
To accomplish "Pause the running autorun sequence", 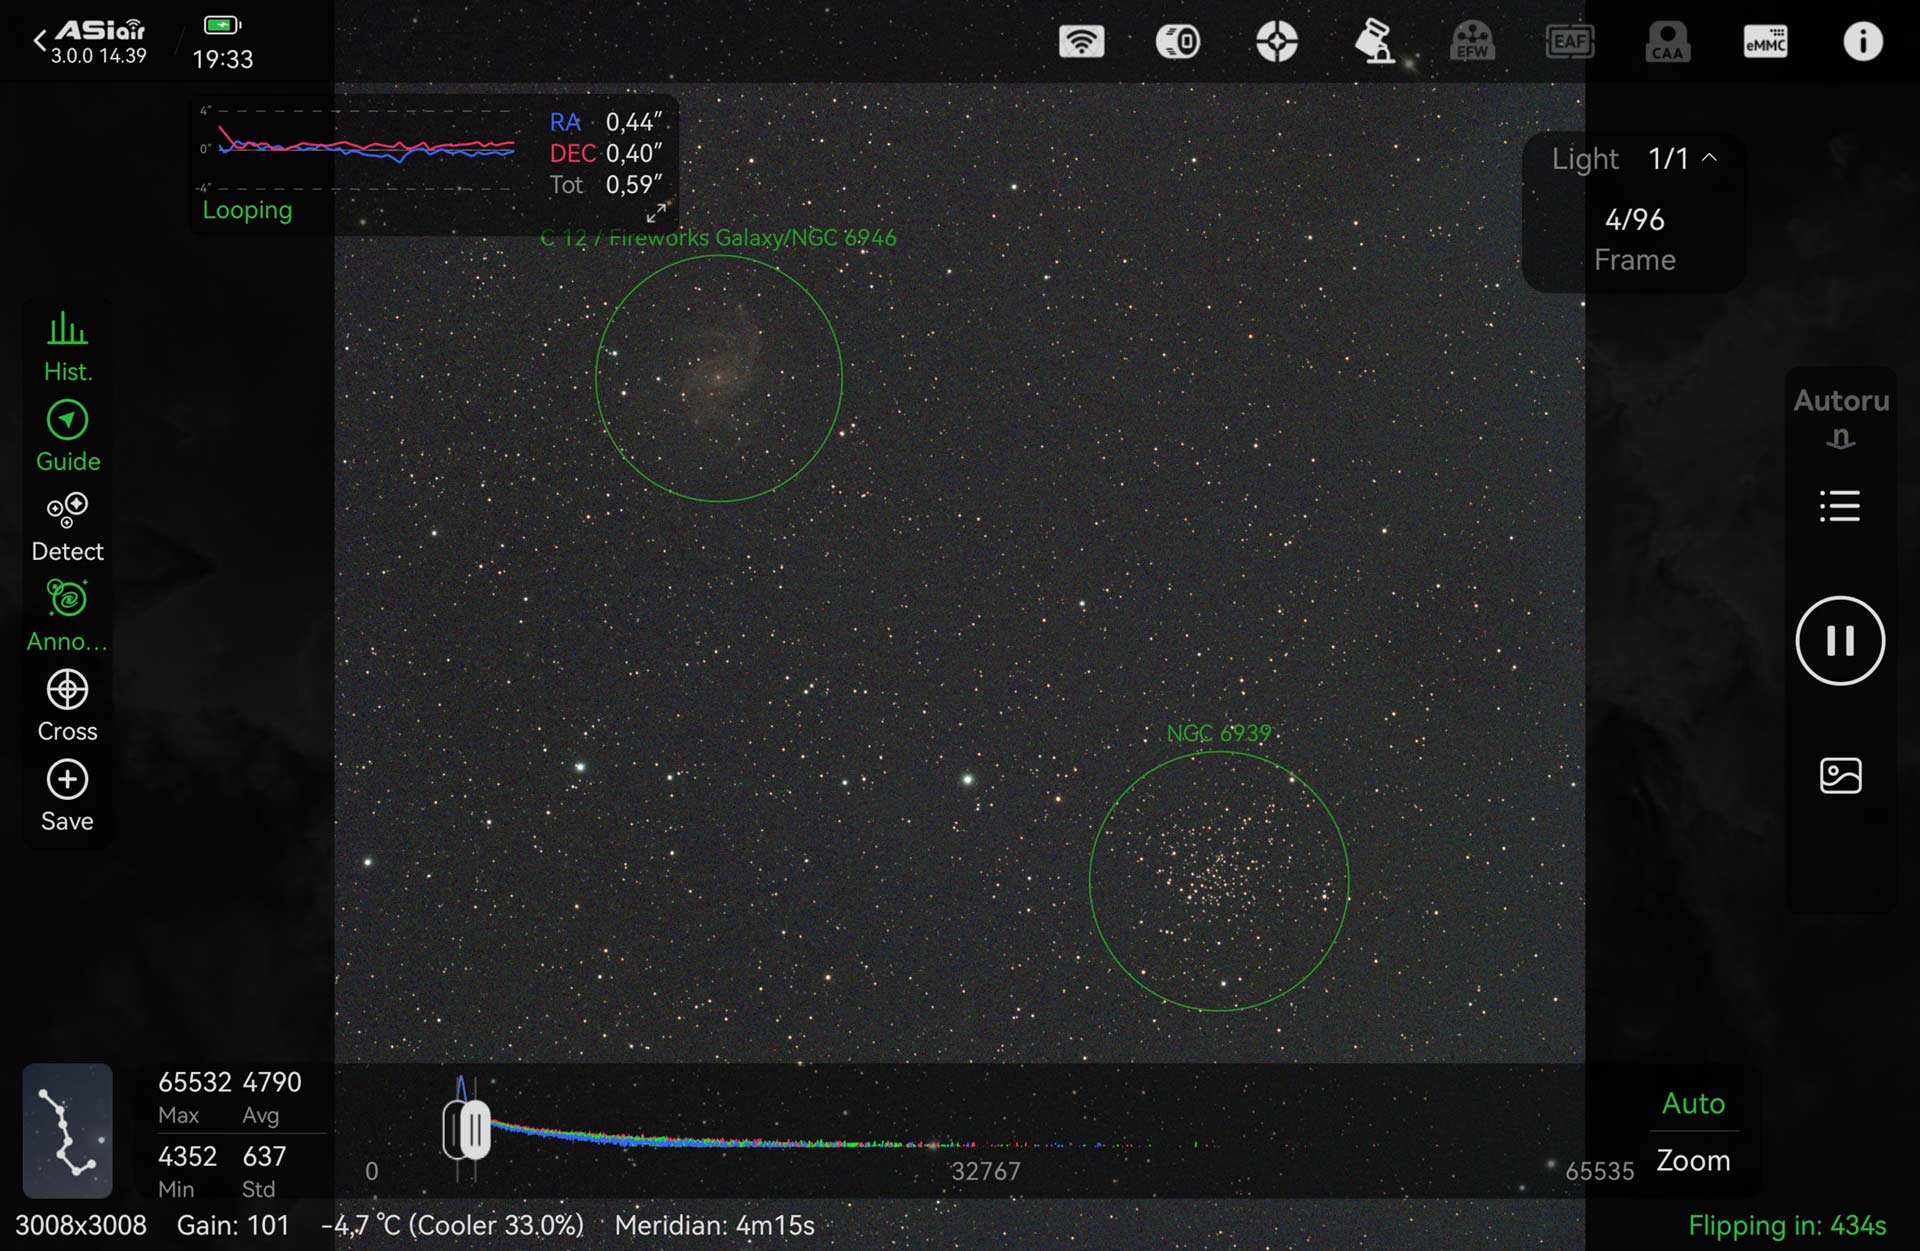I will click(x=1840, y=641).
